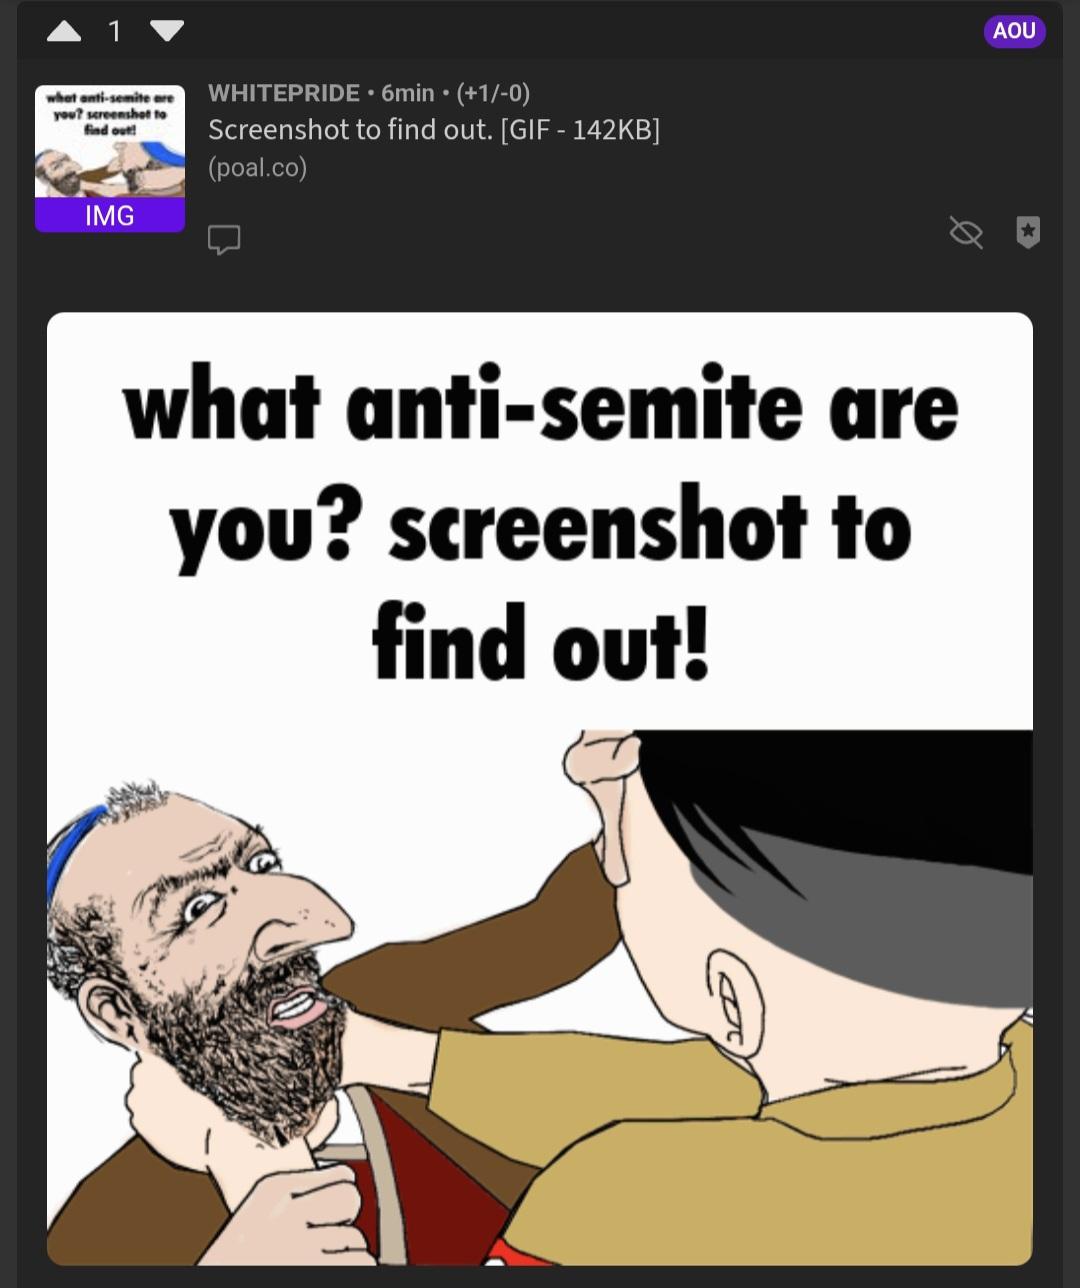Screen dimensions: 1080x1288
Task: Click the purple AOU badge
Action: (x=1014, y=31)
